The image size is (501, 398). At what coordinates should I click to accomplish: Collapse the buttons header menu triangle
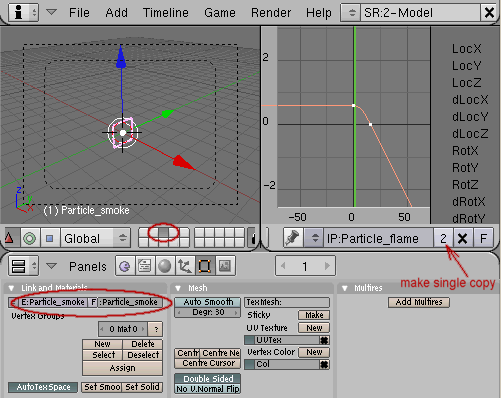51,266
